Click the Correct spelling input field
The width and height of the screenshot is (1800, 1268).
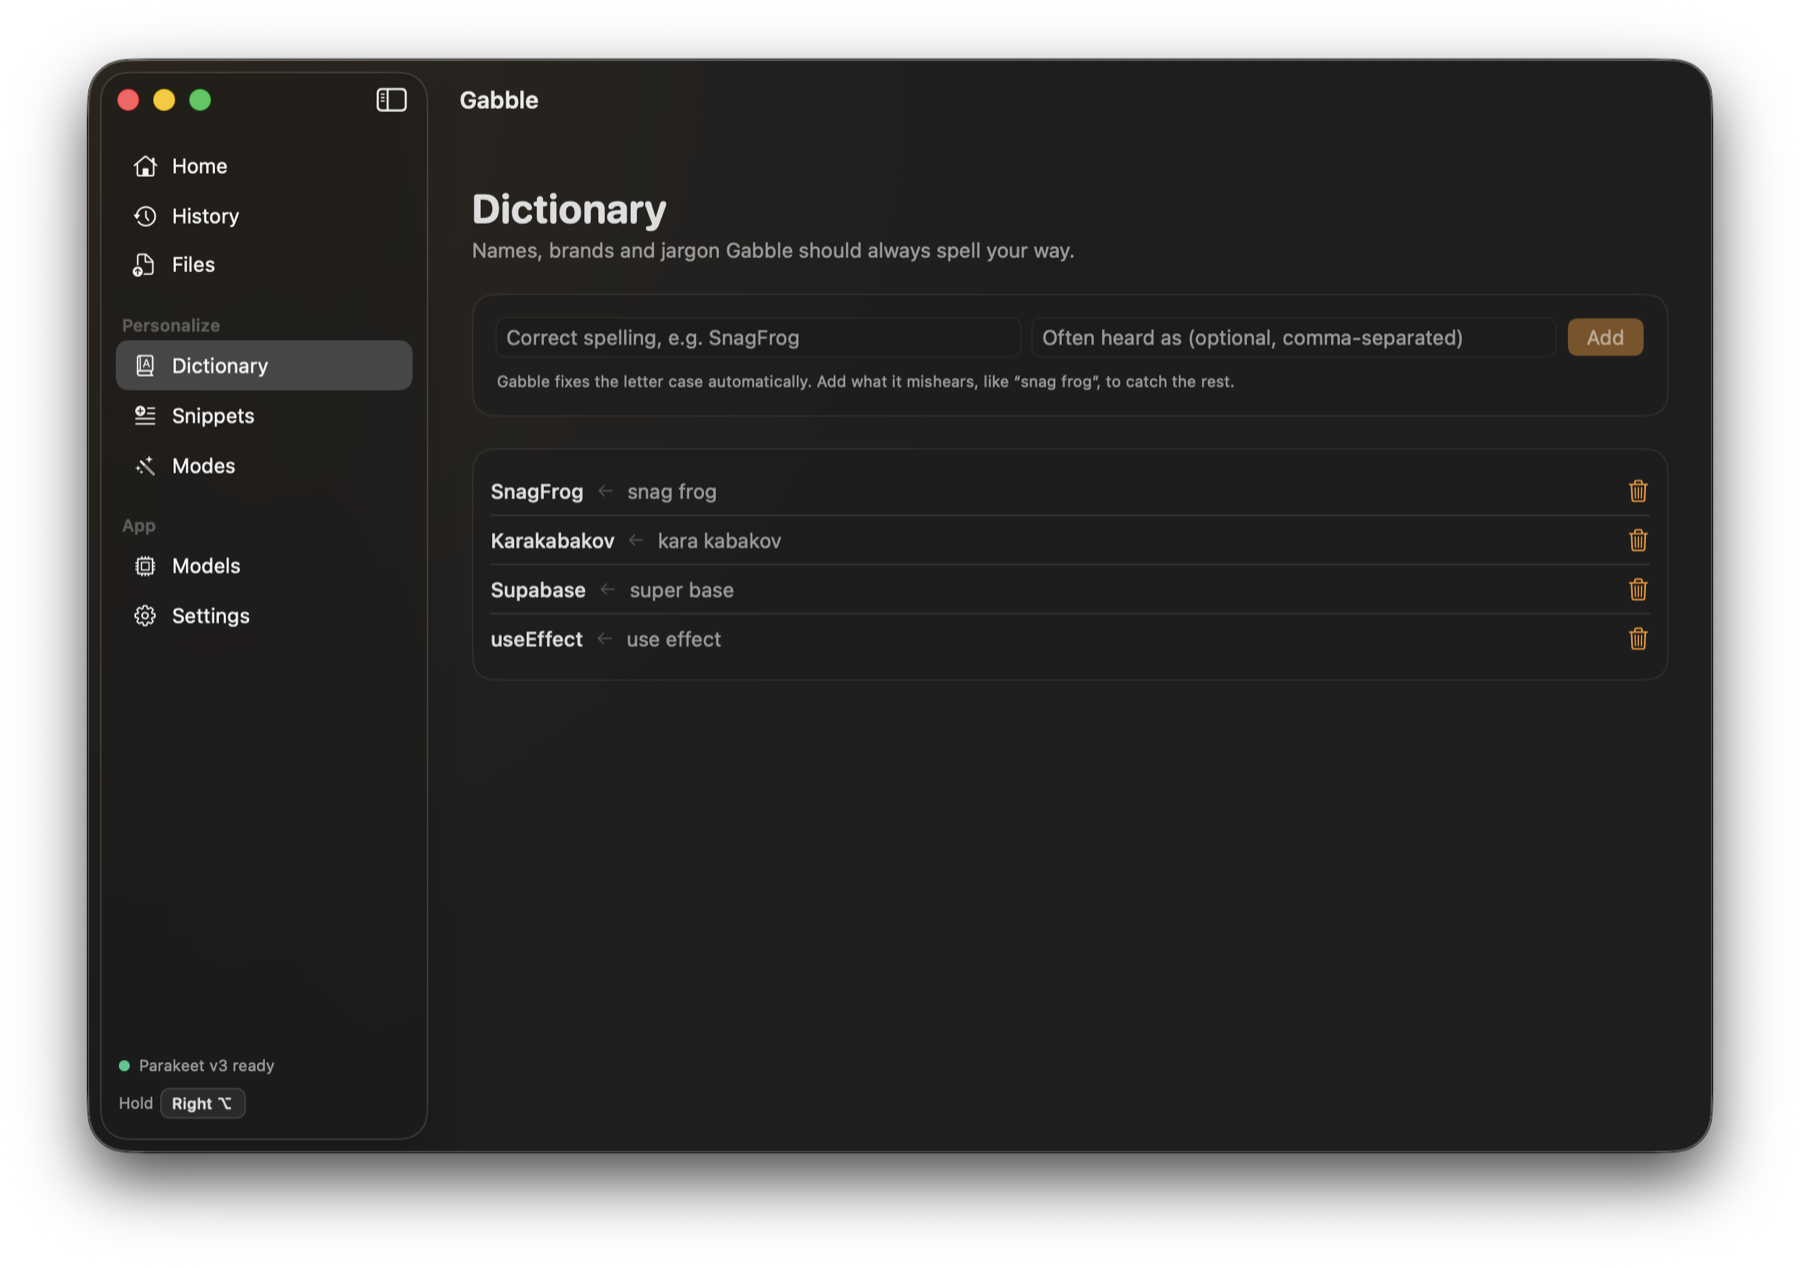[x=758, y=338]
